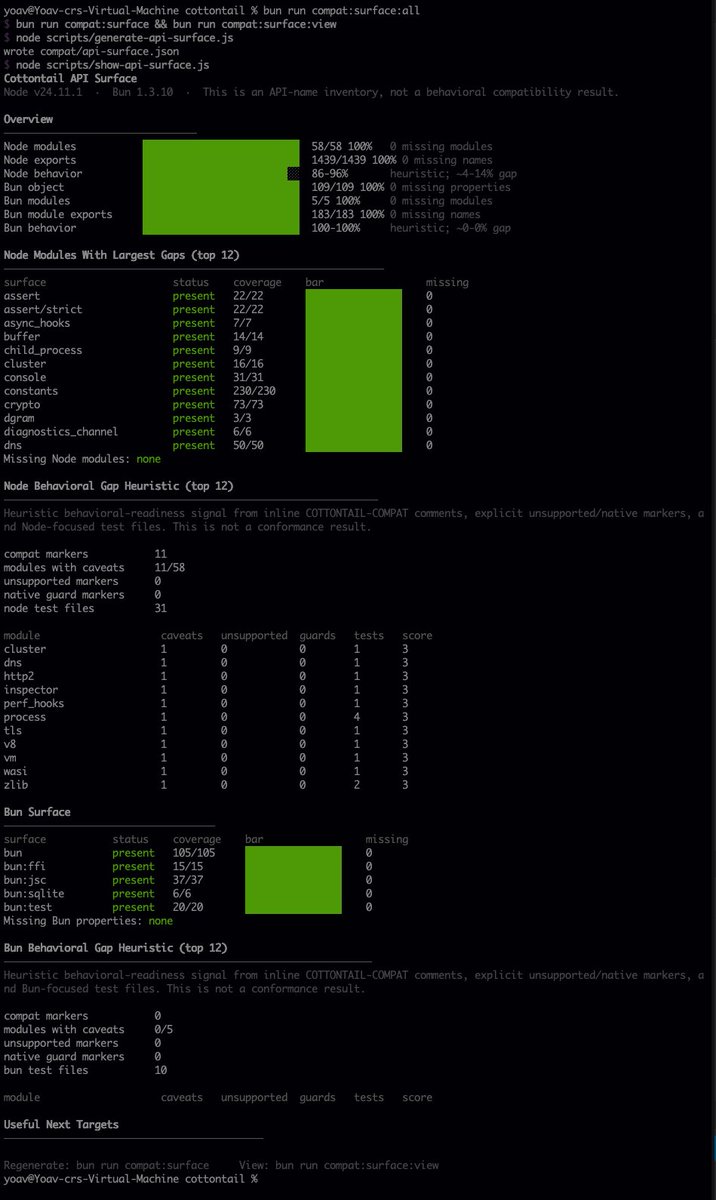Click the '230/230' coverage value for constants

click(254, 391)
